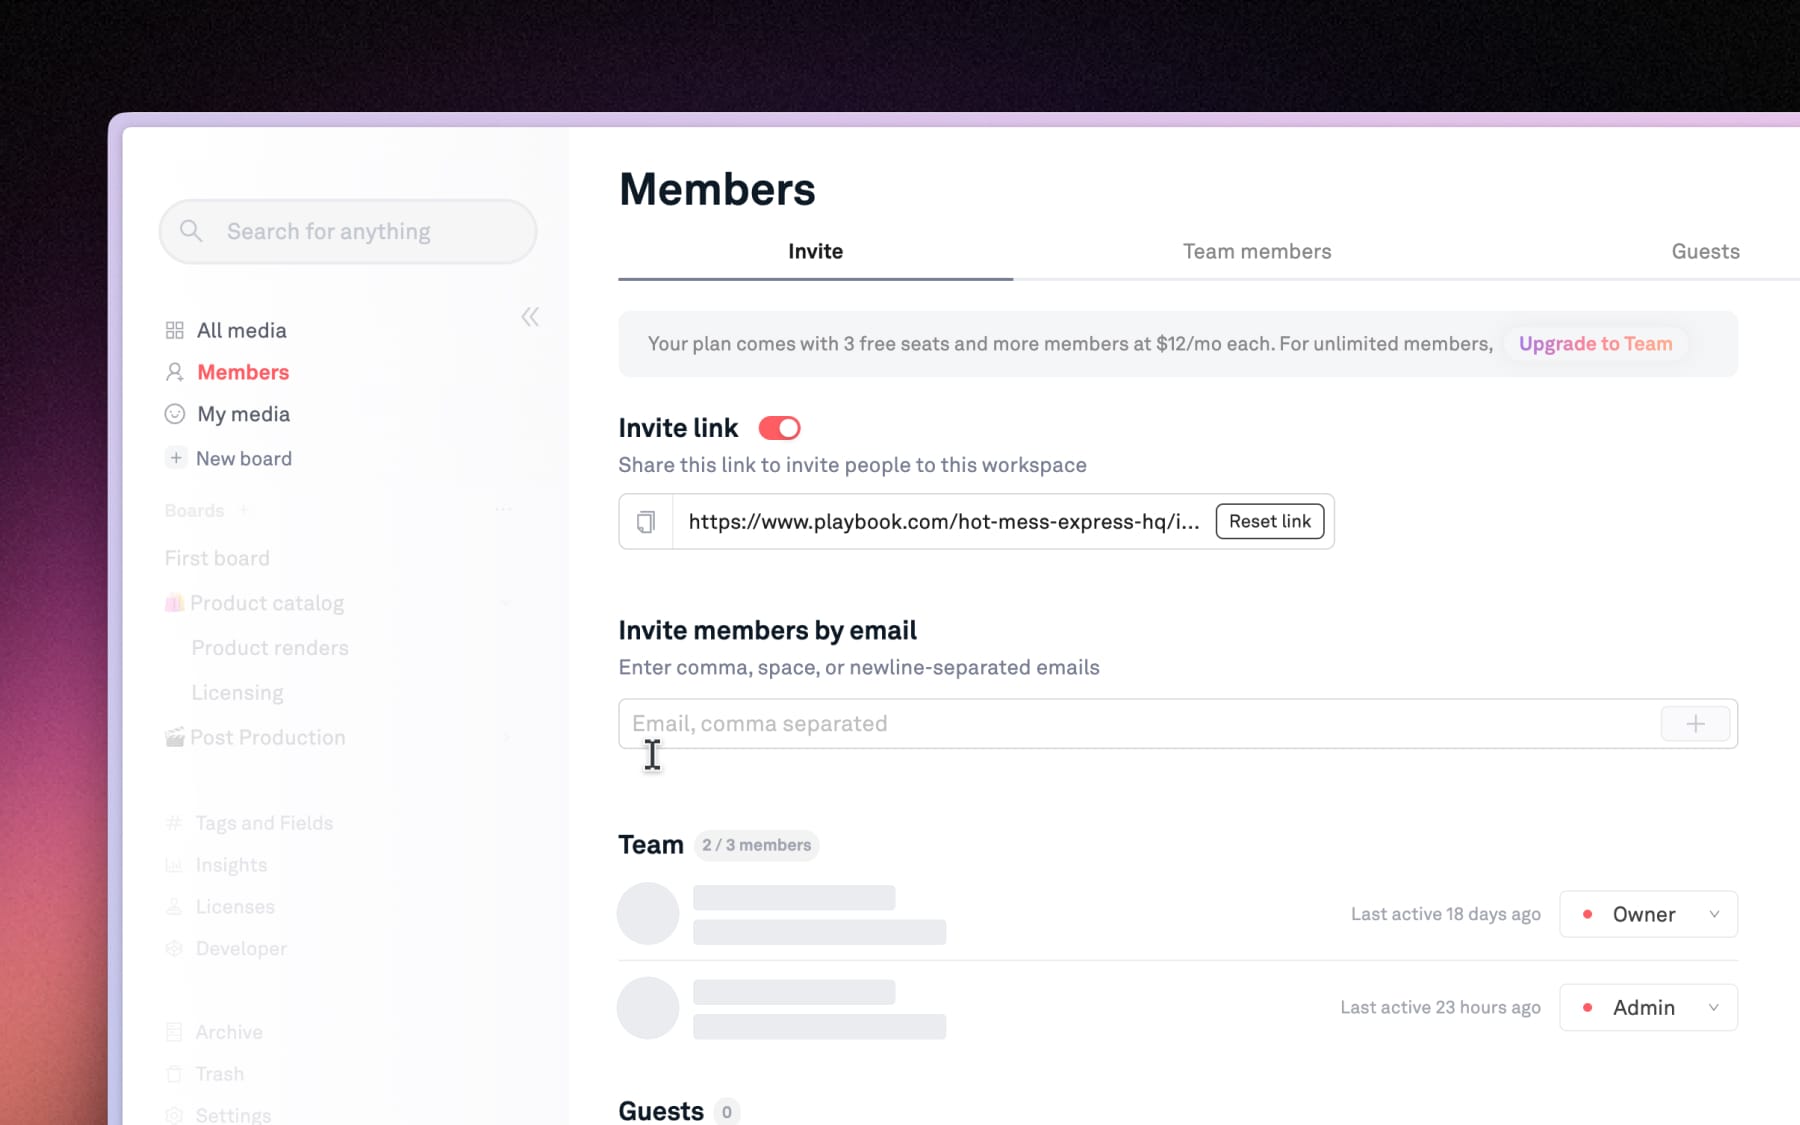Viewport: 1800px width, 1125px height.
Task: Open Product renders sub-board
Action: (270, 648)
